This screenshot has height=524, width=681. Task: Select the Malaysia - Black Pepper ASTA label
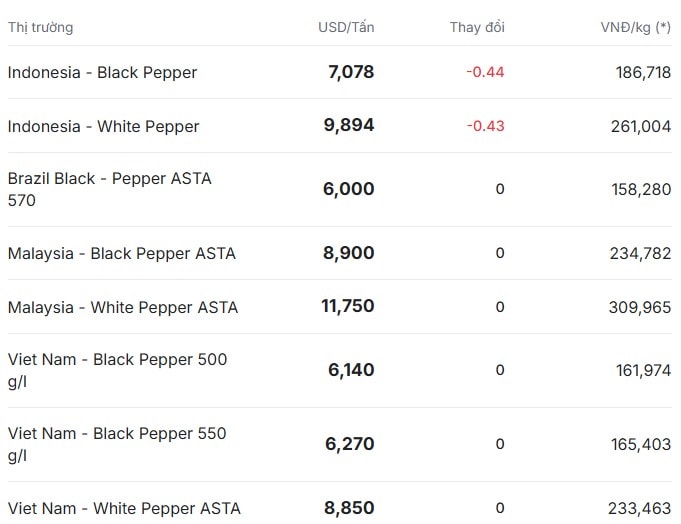click(122, 253)
